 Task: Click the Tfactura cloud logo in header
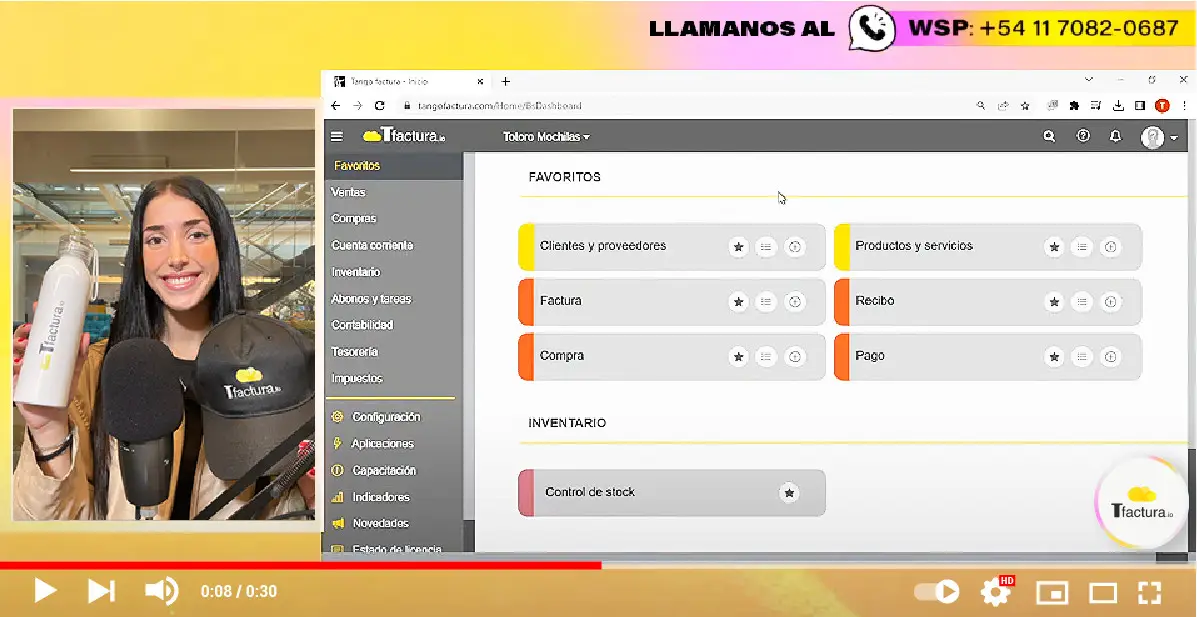pyautogui.click(x=404, y=136)
